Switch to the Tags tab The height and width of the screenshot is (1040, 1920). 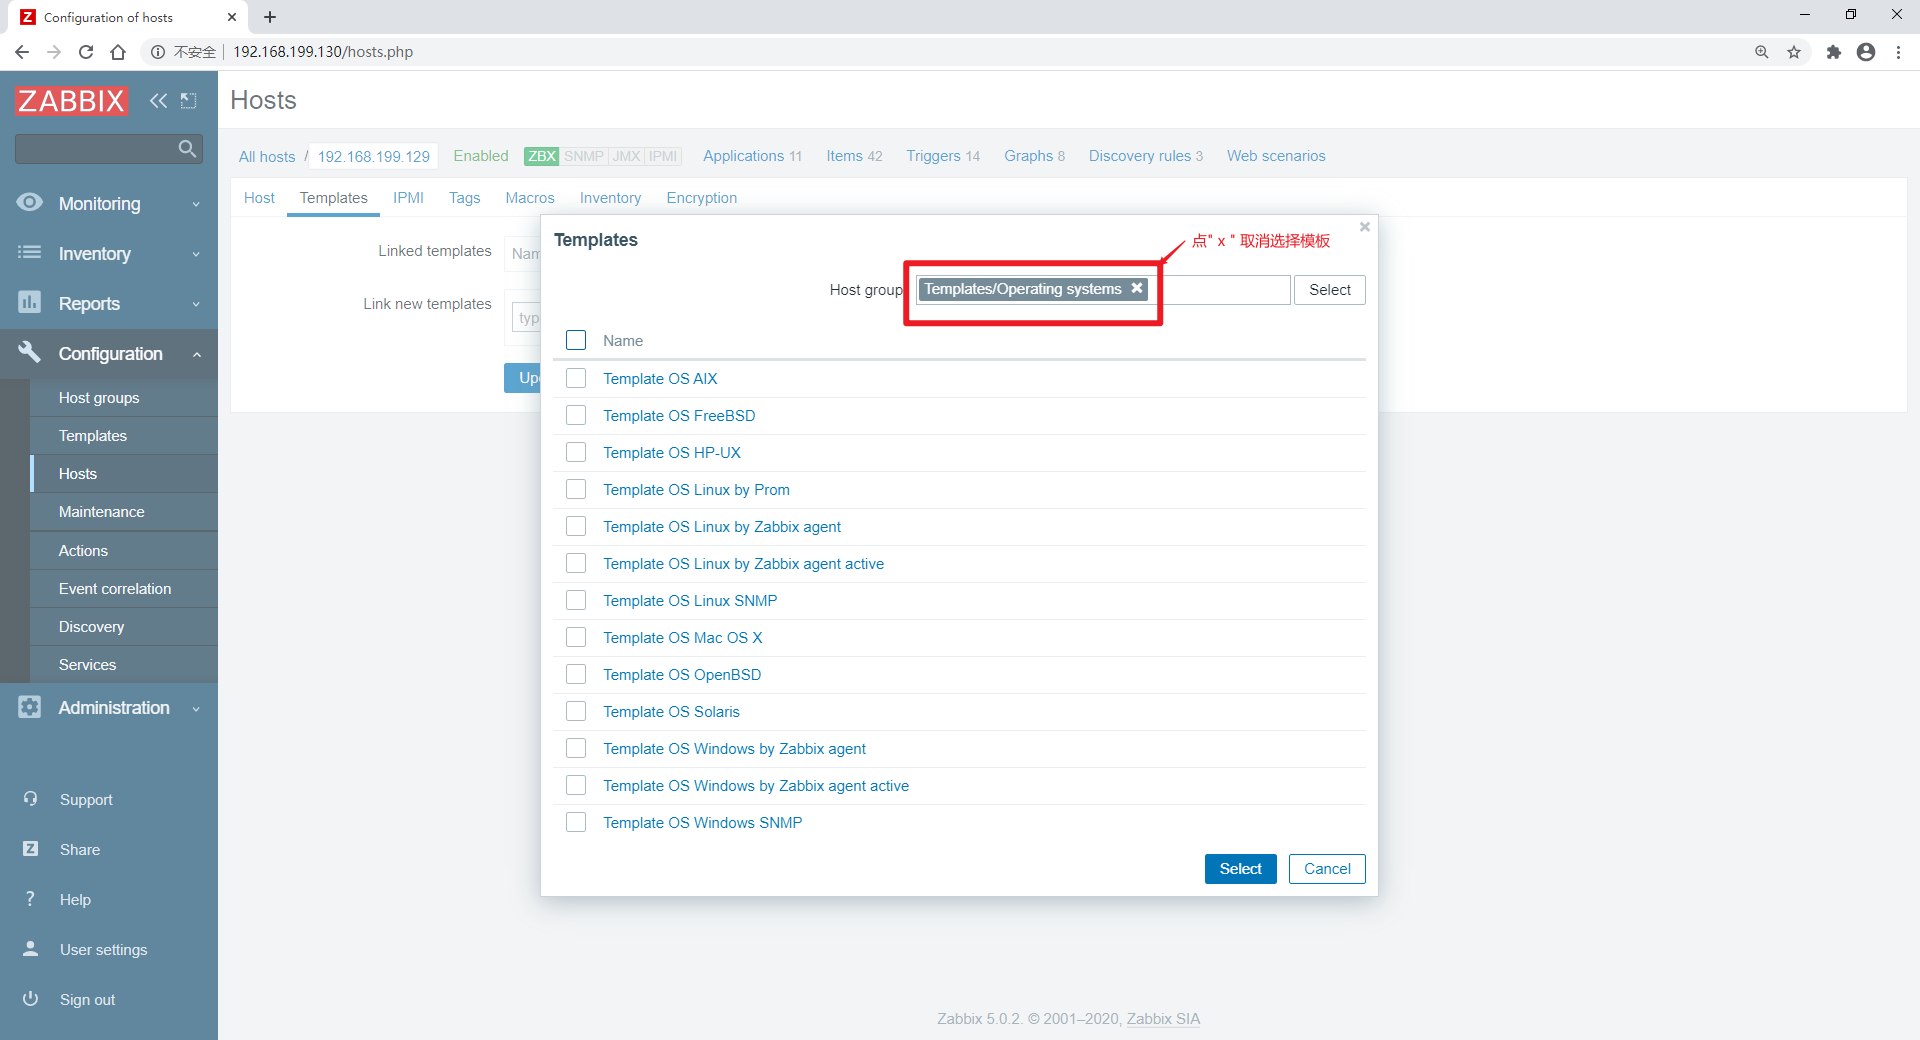464,198
